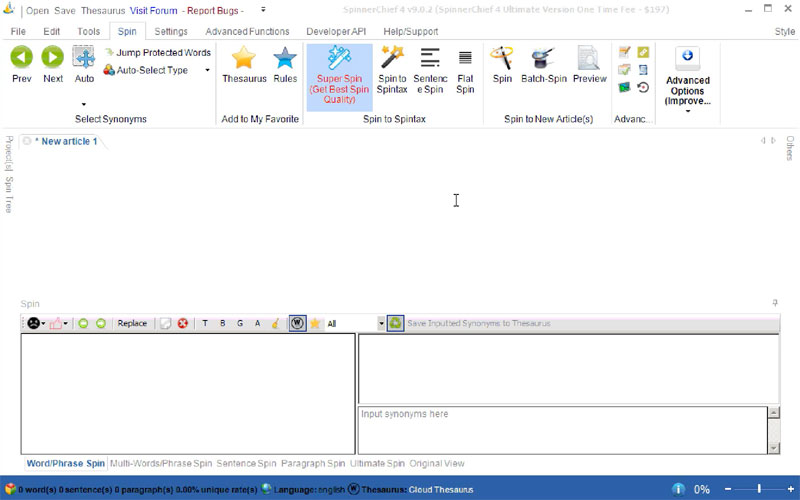
Task: Toggle the G option in Spin toolbar
Action: click(240, 323)
